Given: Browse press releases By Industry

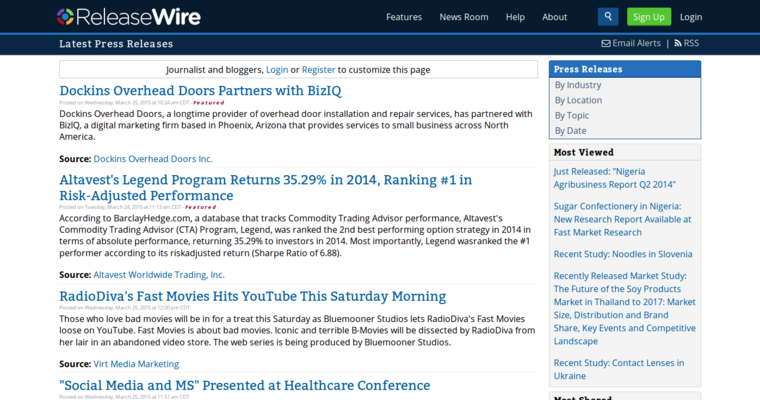Looking at the screenshot, I should 578,85.
